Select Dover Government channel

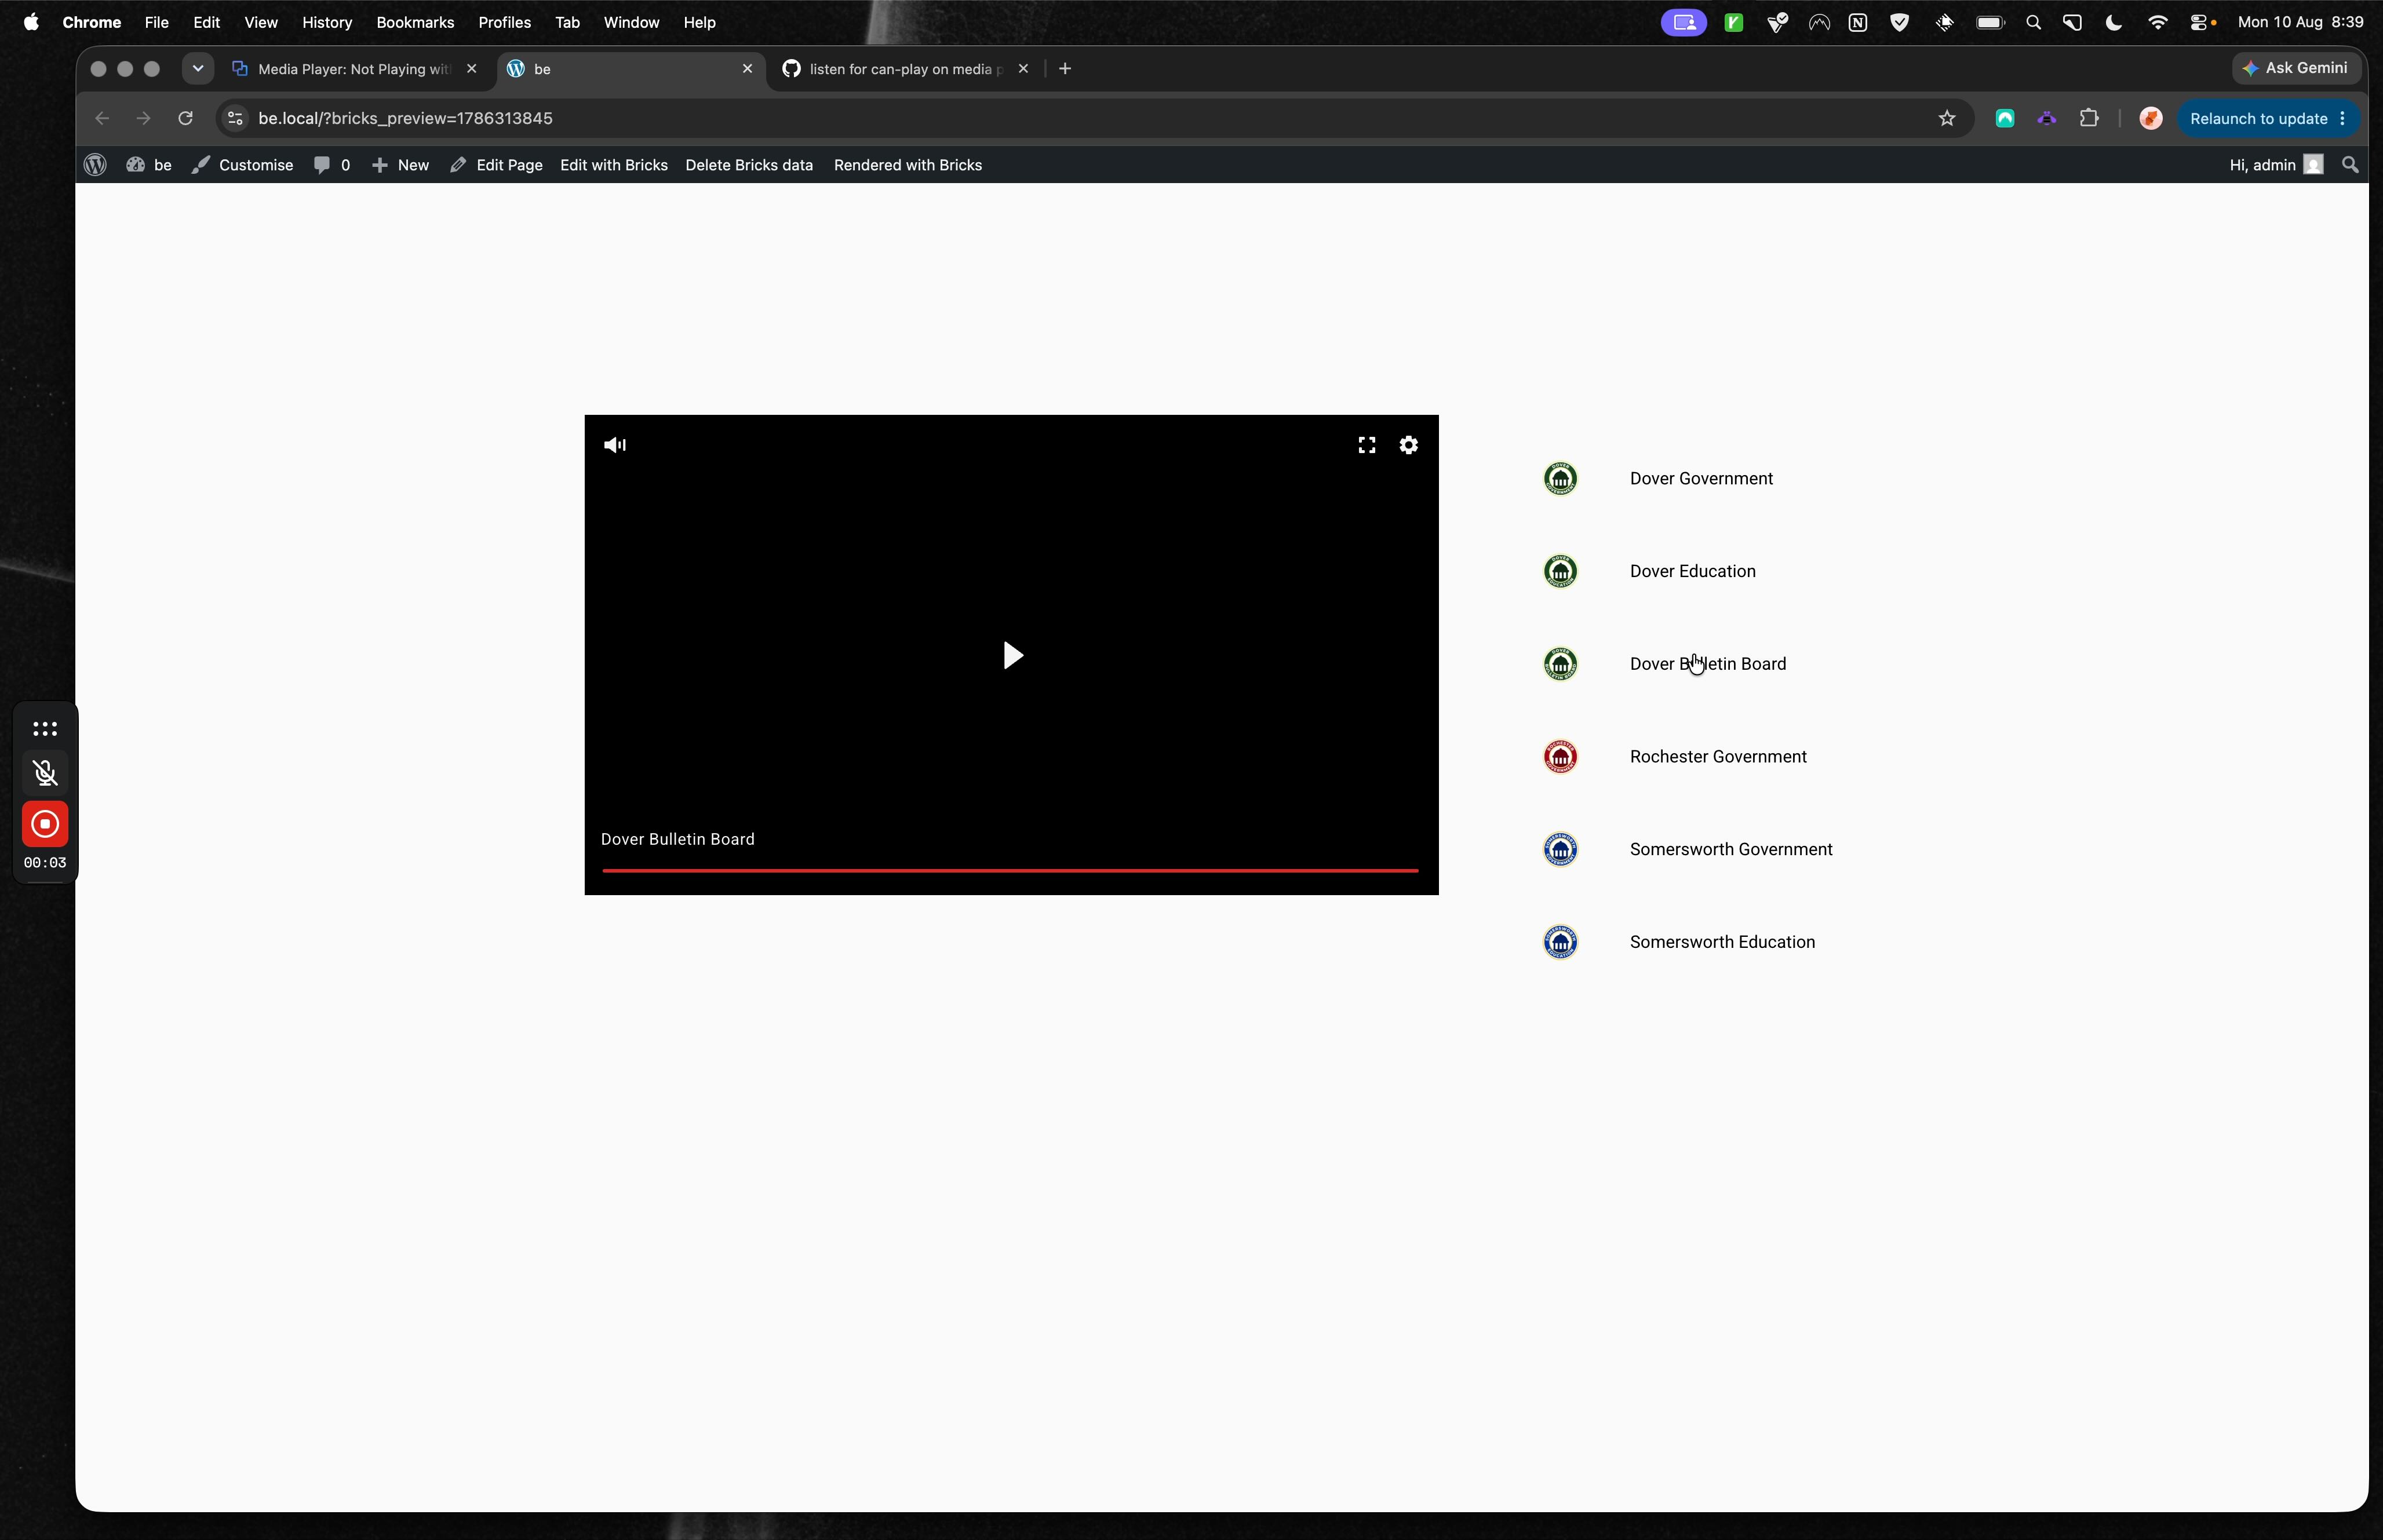point(1701,478)
